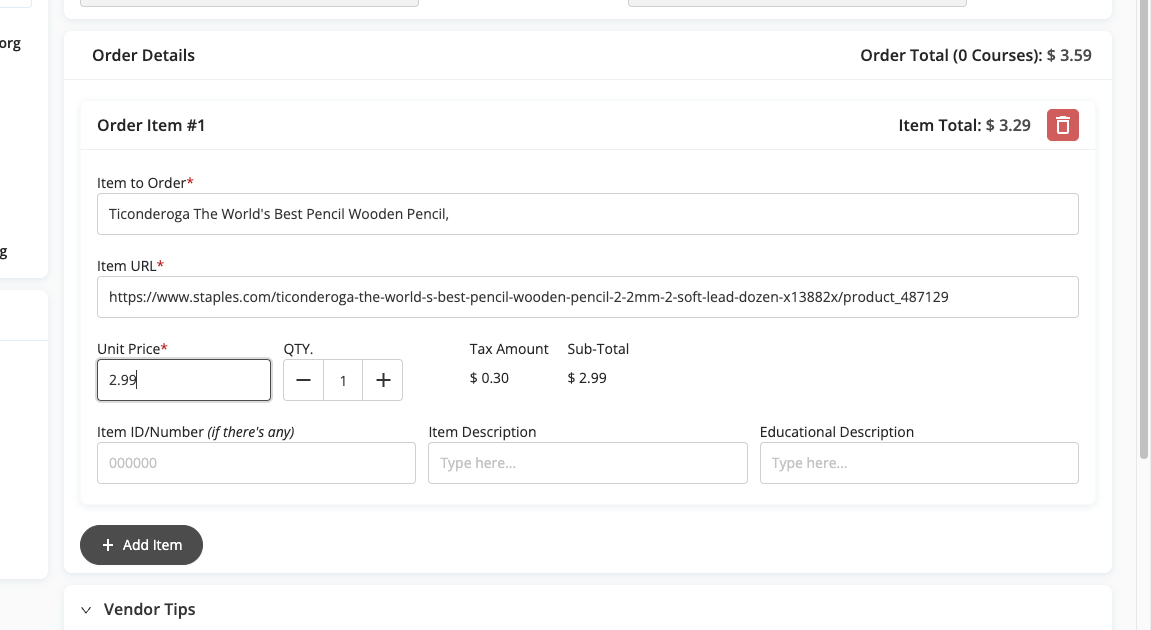This screenshot has width=1151, height=630.
Task: Click the page vertical scrollbar
Action: point(1144,230)
